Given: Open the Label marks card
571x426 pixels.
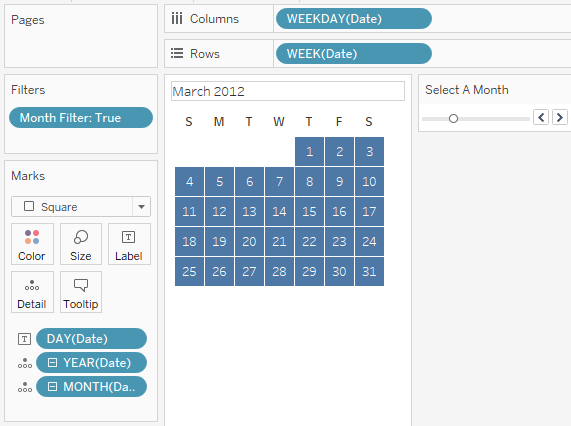Looking at the screenshot, I should 129,244.
